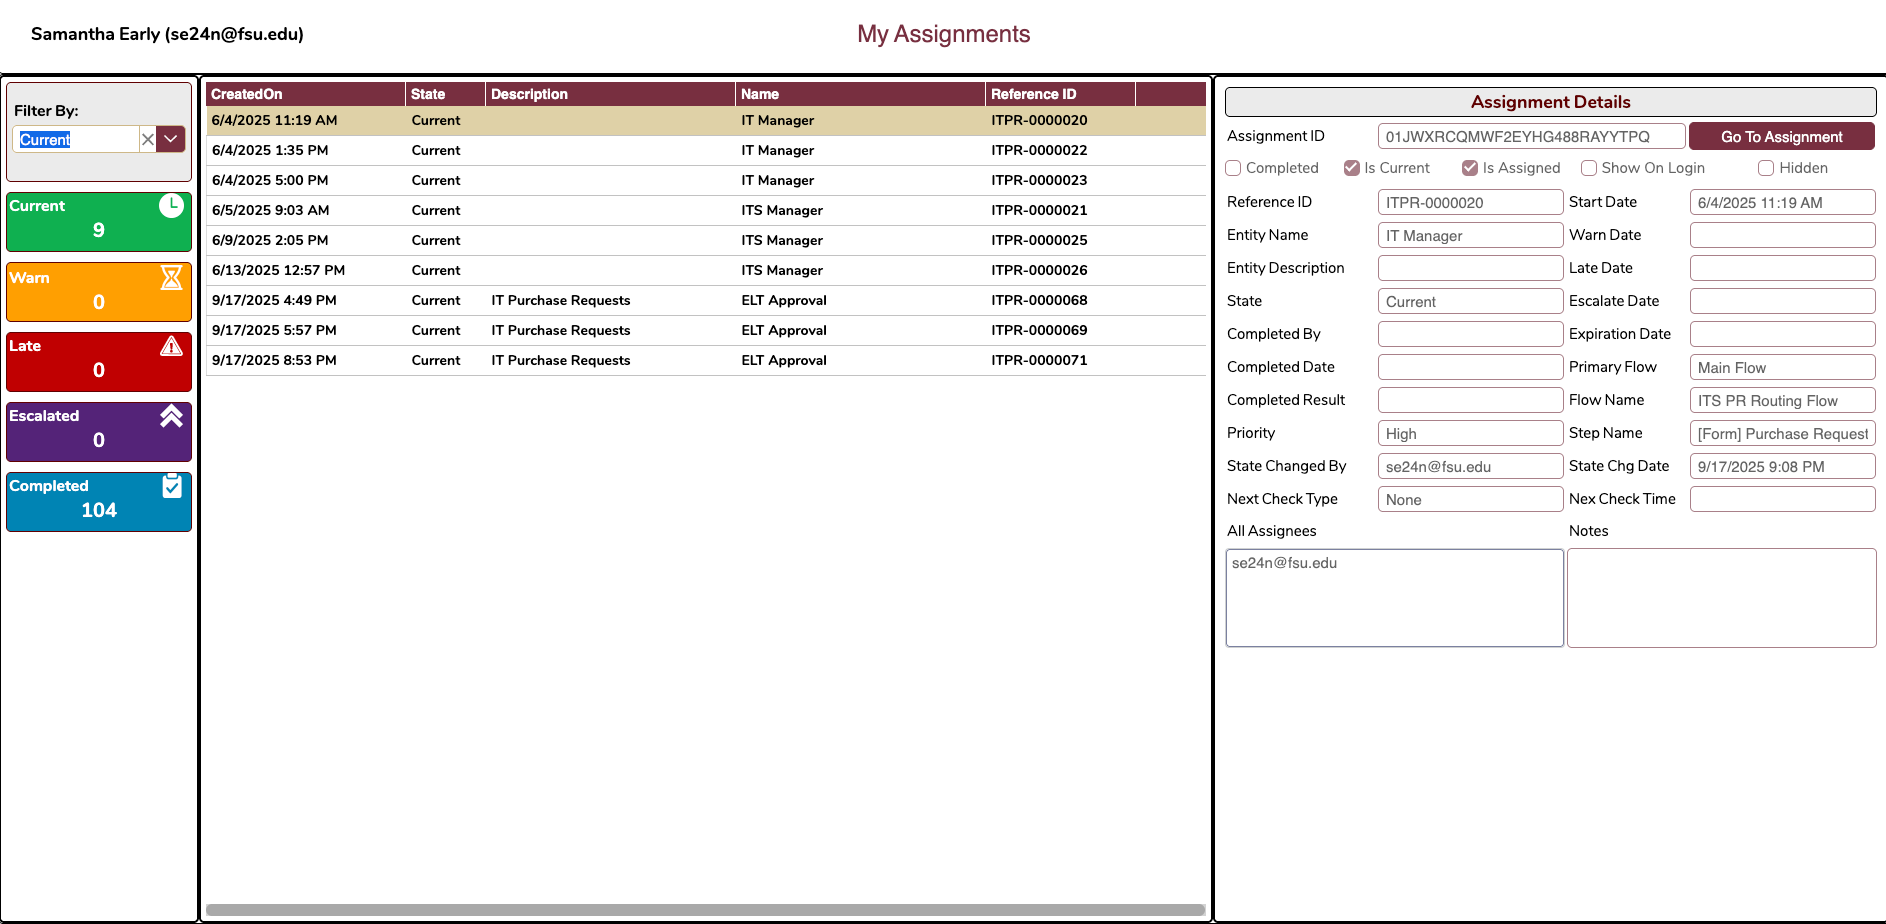Click the Notes text area
Image resolution: width=1886 pixels, height=924 pixels.
(1721, 598)
